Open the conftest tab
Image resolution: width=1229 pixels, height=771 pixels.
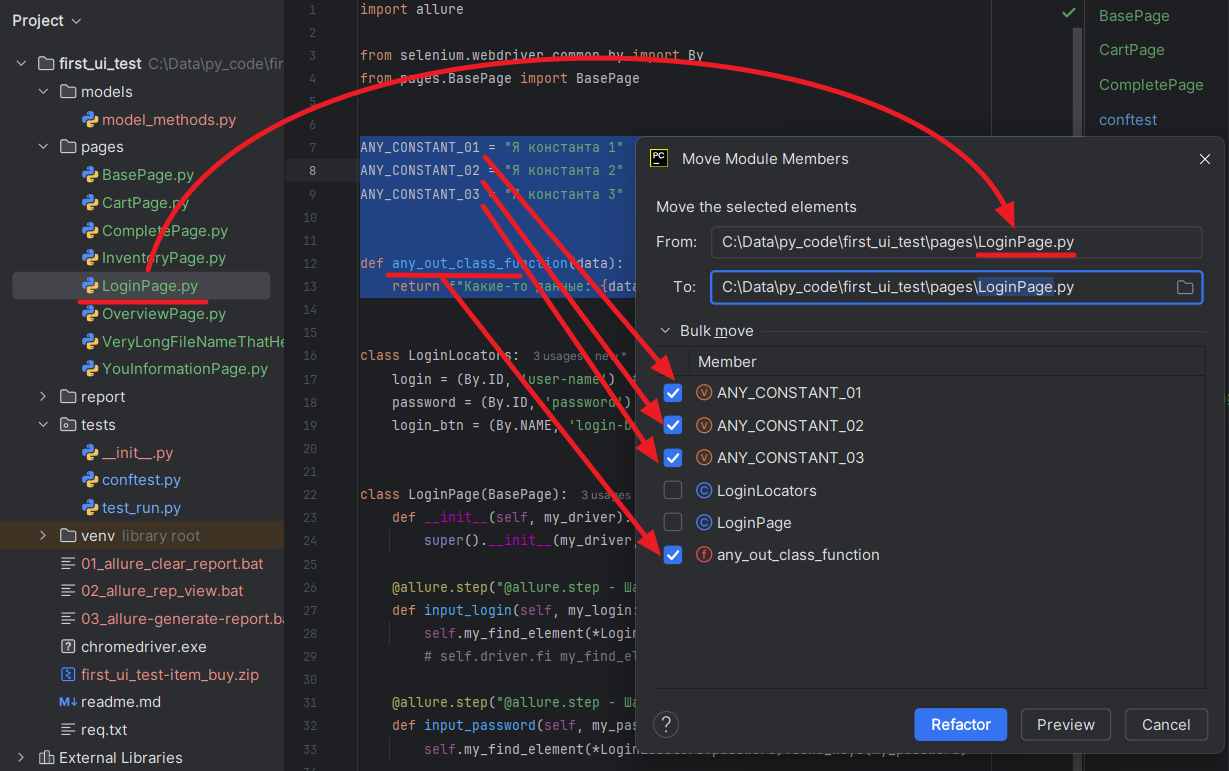tap(1127, 120)
